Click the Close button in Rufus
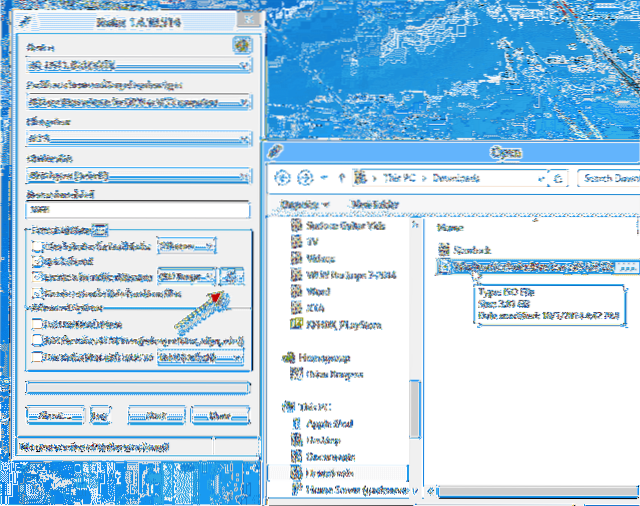 [x=220, y=414]
